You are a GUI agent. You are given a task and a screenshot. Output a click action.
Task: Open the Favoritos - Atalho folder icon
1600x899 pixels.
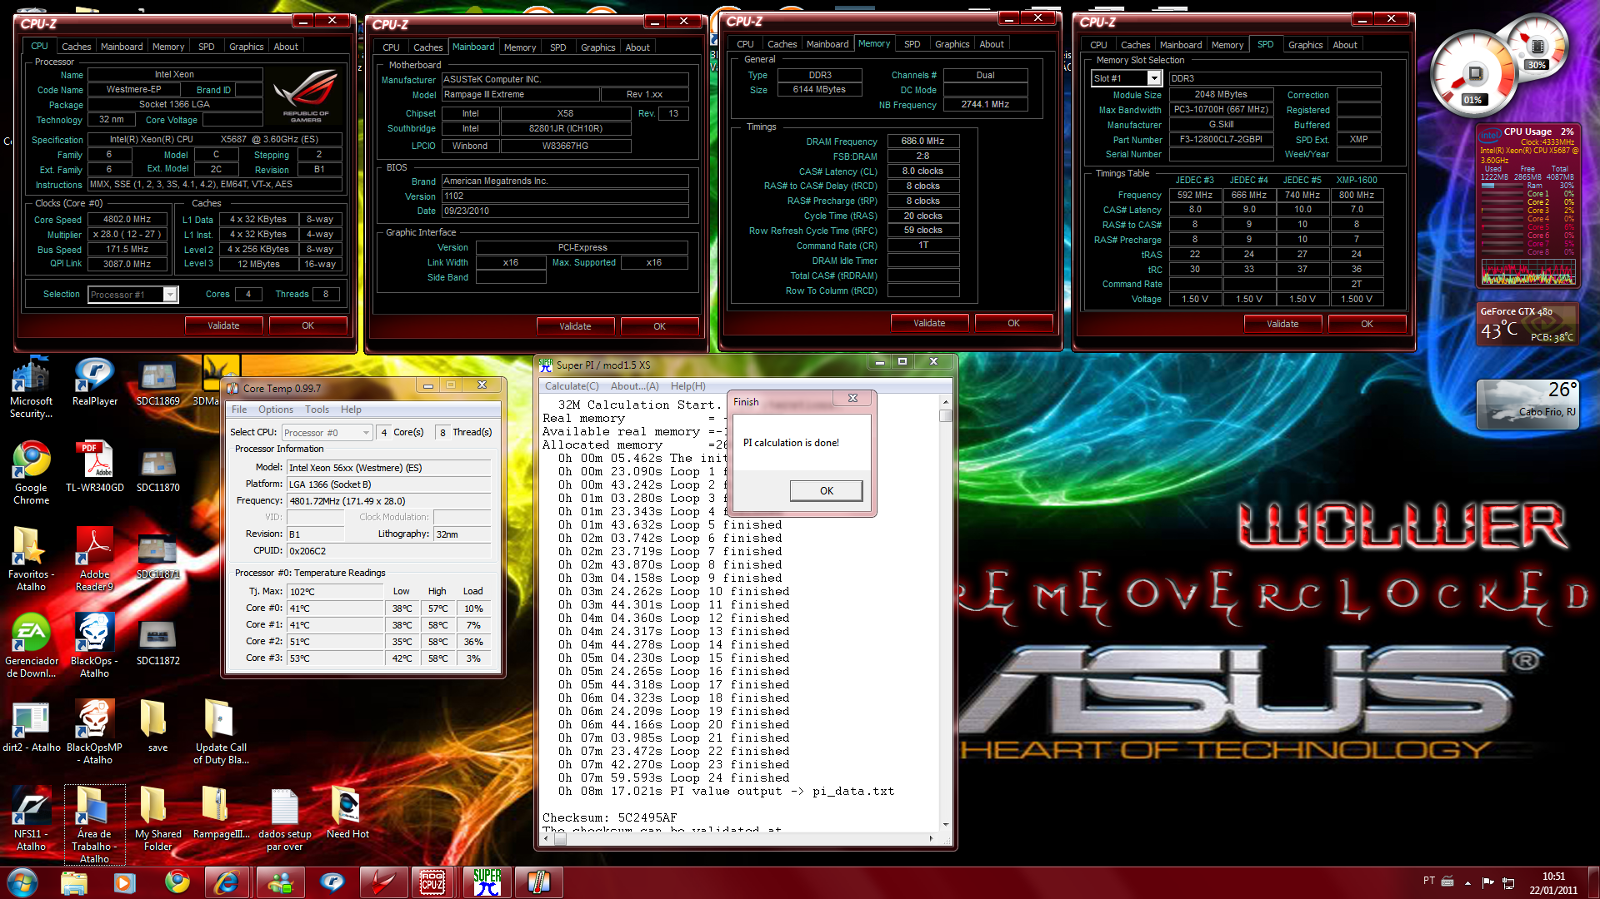pyautogui.click(x=31, y=560)
